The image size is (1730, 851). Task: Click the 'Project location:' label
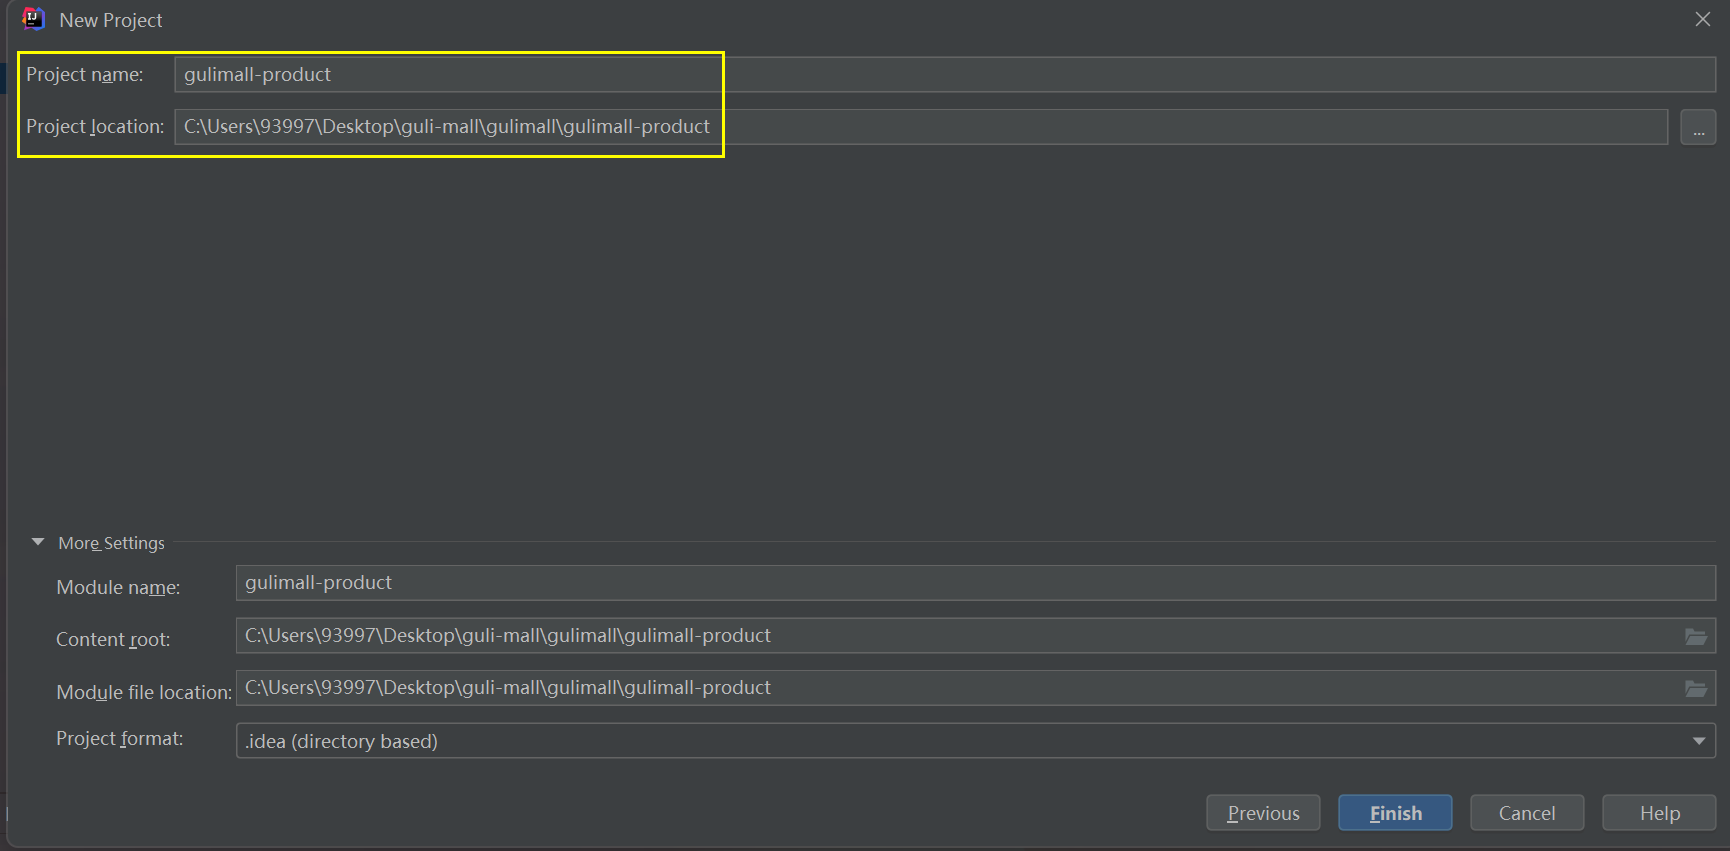[x=95, y=127]
